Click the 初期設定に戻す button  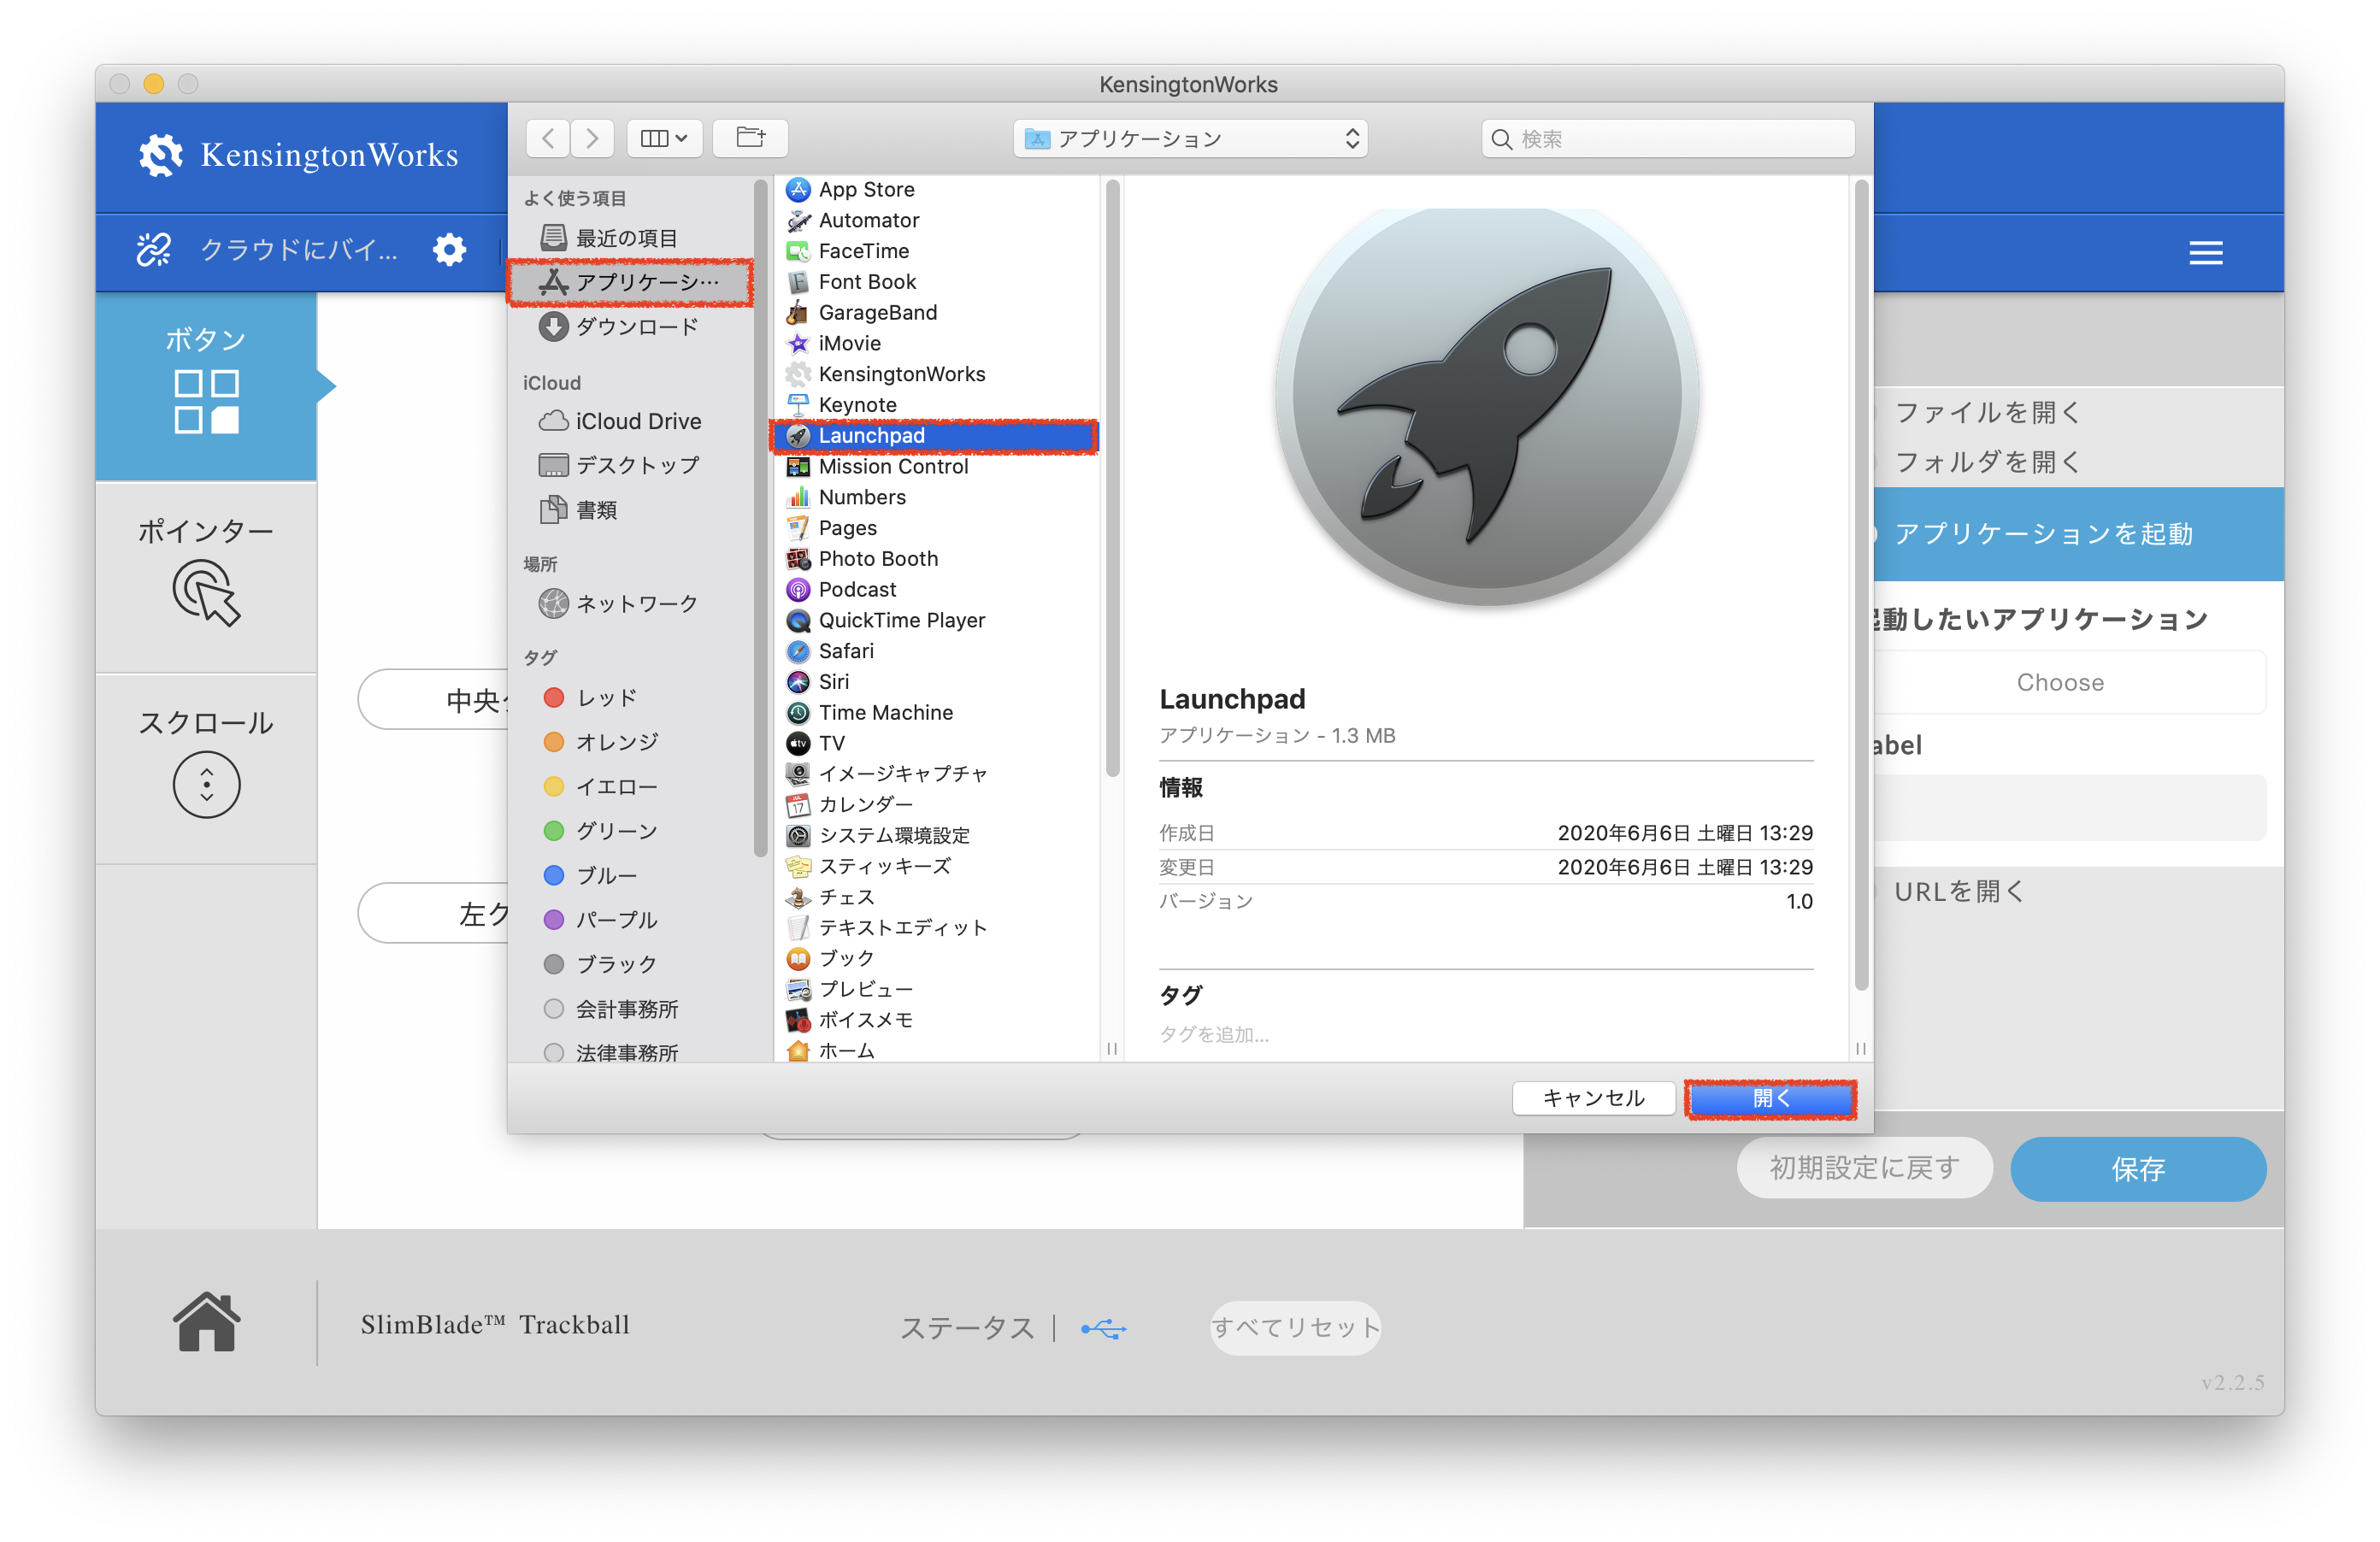pyautogui.click(x=1864, y=1167)
